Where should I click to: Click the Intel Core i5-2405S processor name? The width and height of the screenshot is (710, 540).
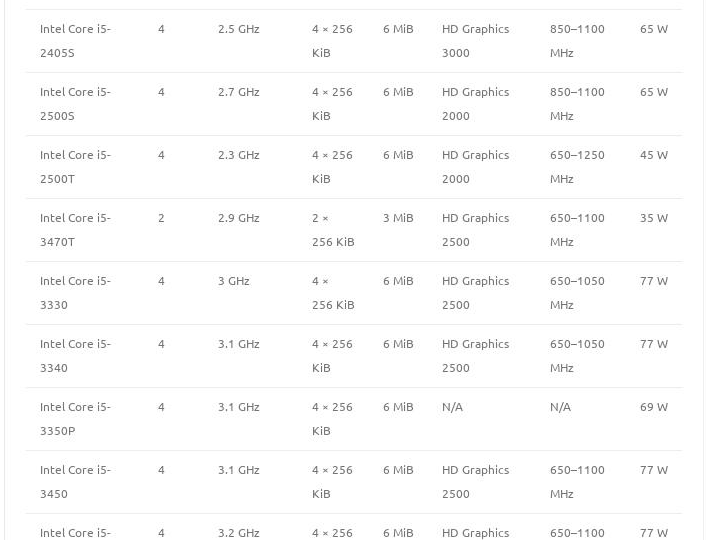(75, 41)
